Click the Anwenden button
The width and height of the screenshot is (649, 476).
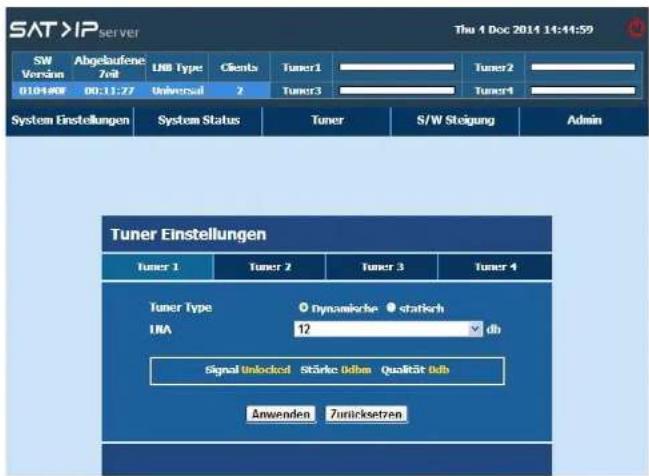[281, 414]
